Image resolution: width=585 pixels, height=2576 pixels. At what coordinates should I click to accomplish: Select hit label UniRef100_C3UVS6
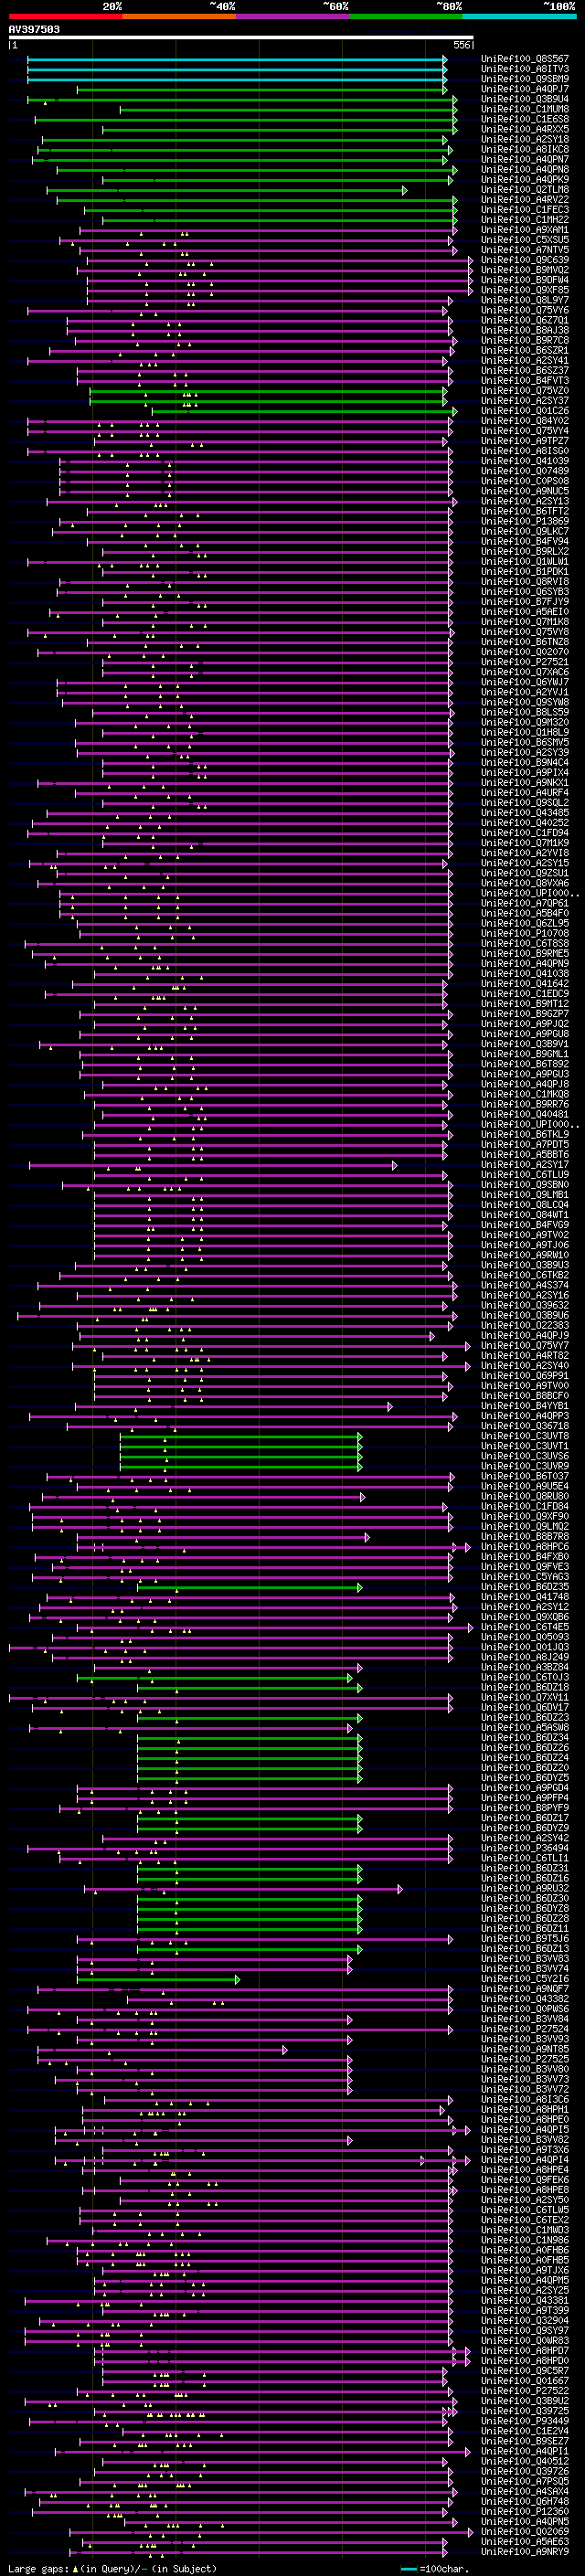[x=525, y=1456]
